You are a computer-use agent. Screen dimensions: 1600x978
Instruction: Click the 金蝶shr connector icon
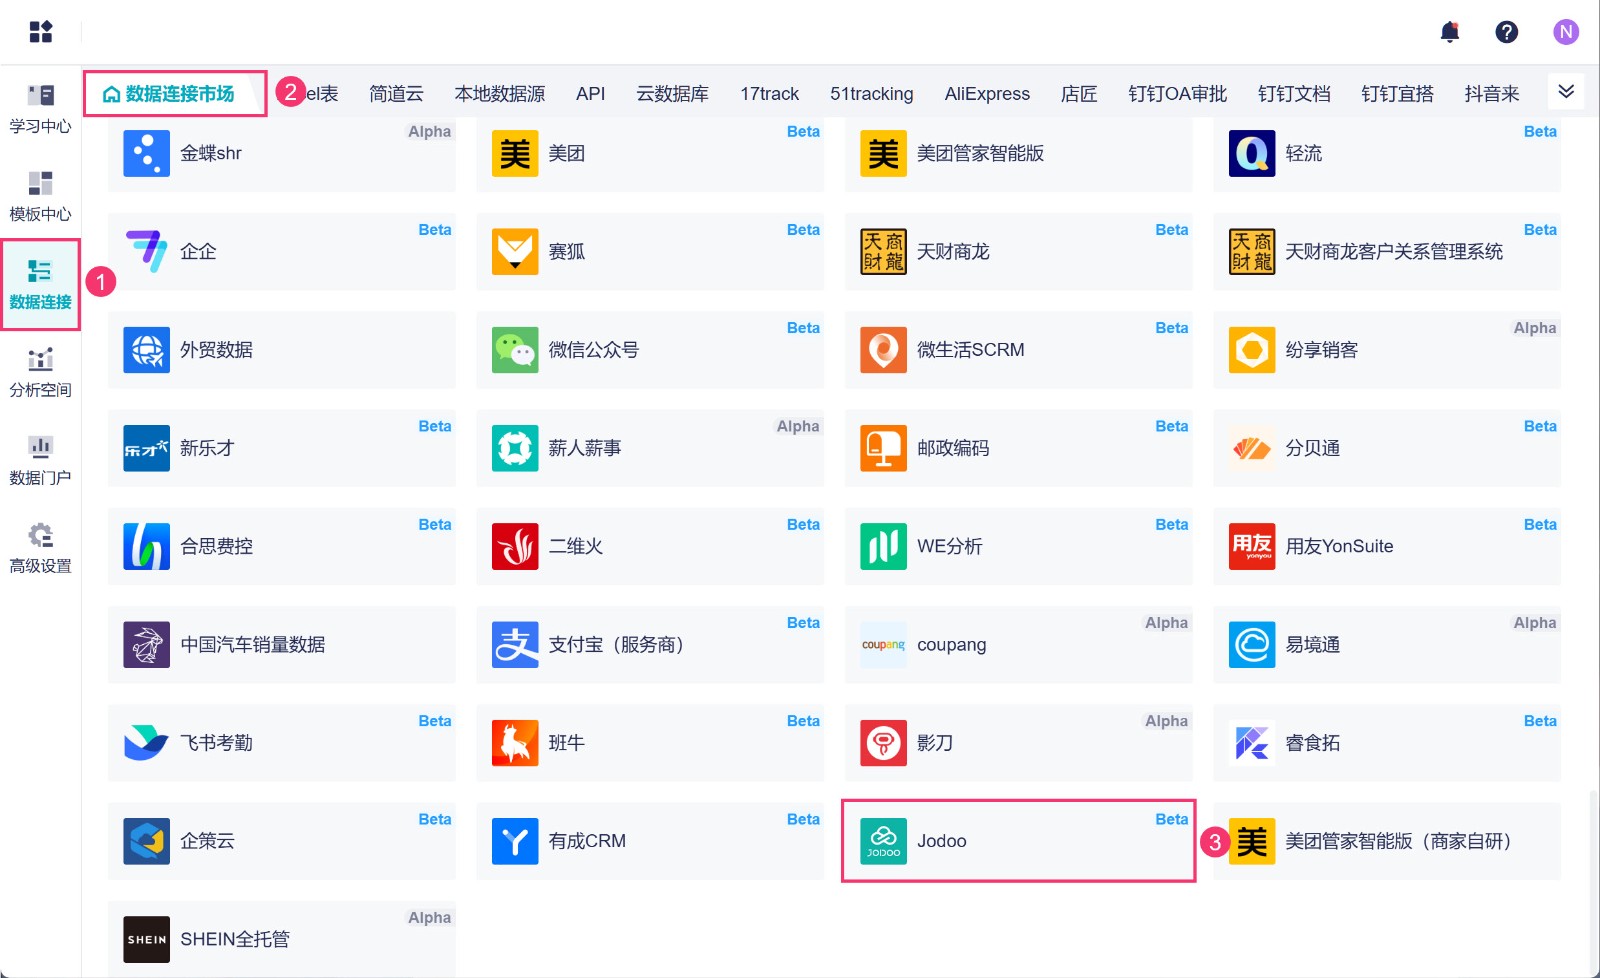(146, 153)
